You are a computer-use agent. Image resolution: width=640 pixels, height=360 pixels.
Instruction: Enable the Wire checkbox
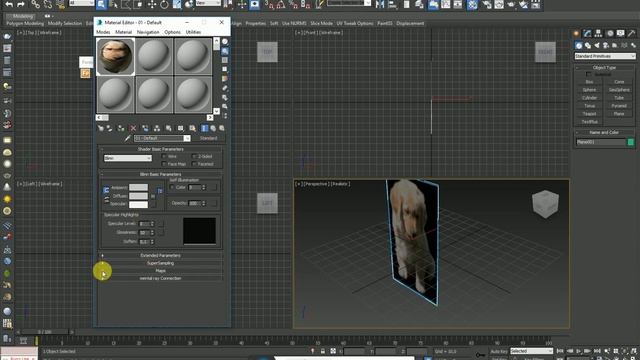click(x=164, y=156)
